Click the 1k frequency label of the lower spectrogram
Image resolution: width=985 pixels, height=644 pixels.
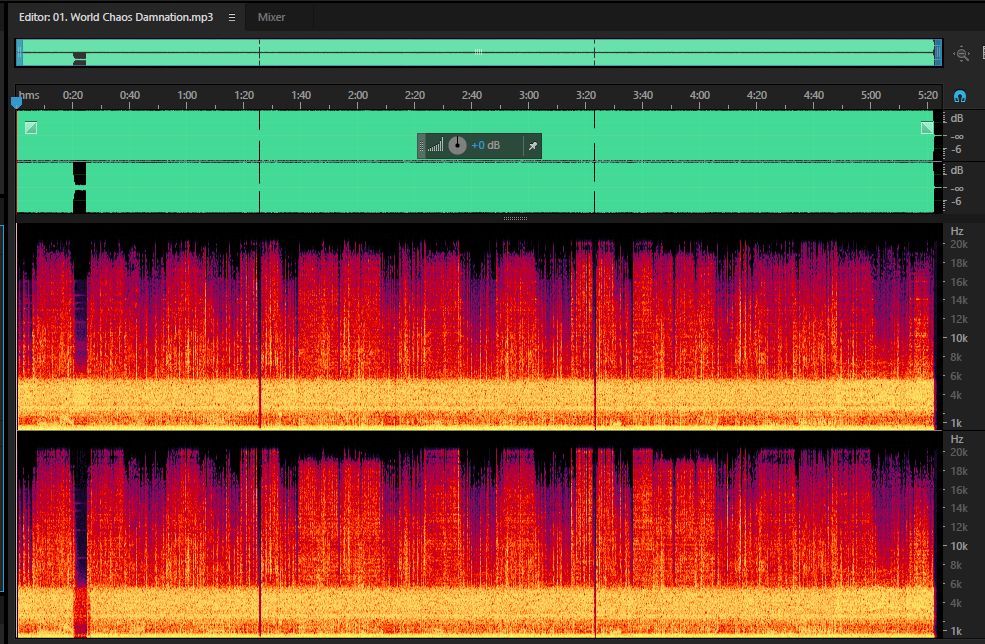coord(955,631)
